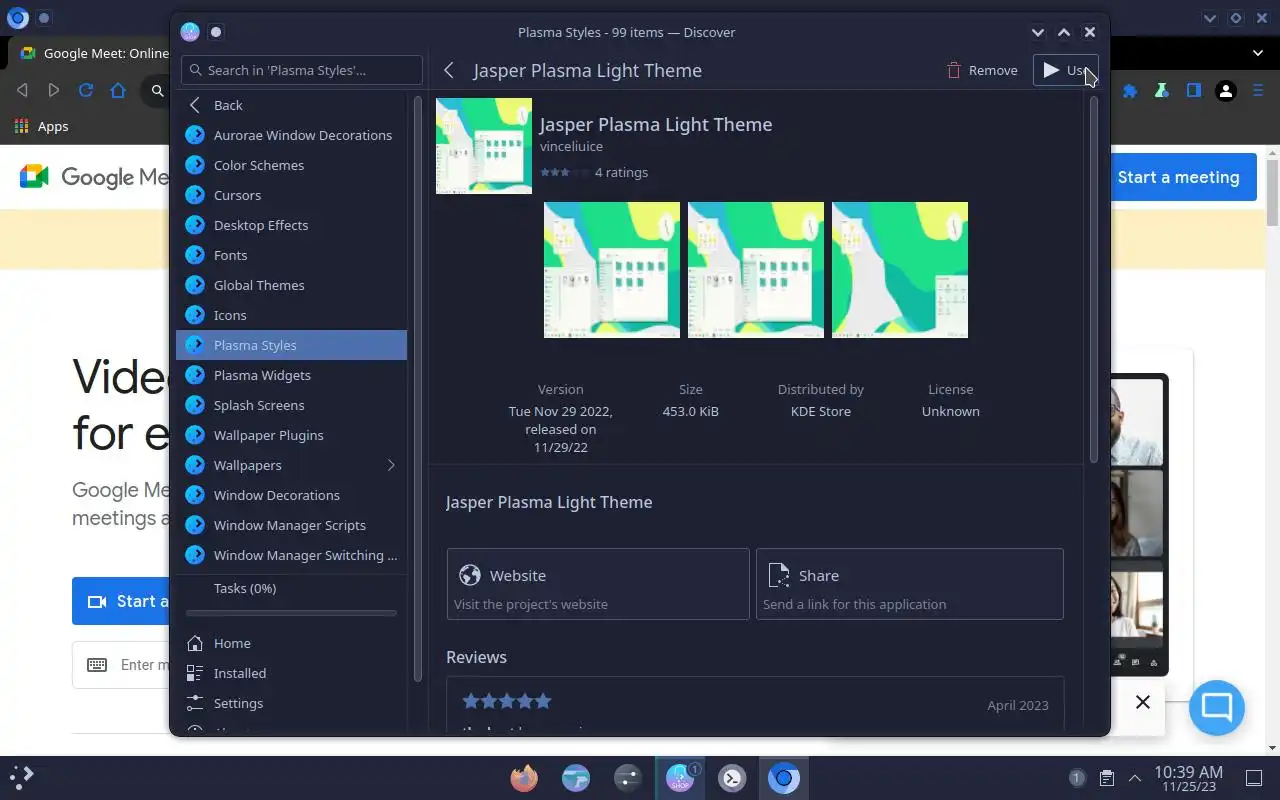Click the chat bubble icon in browser page
Viewport: 1280px width, 800px height.
[x=1217, y=708]
